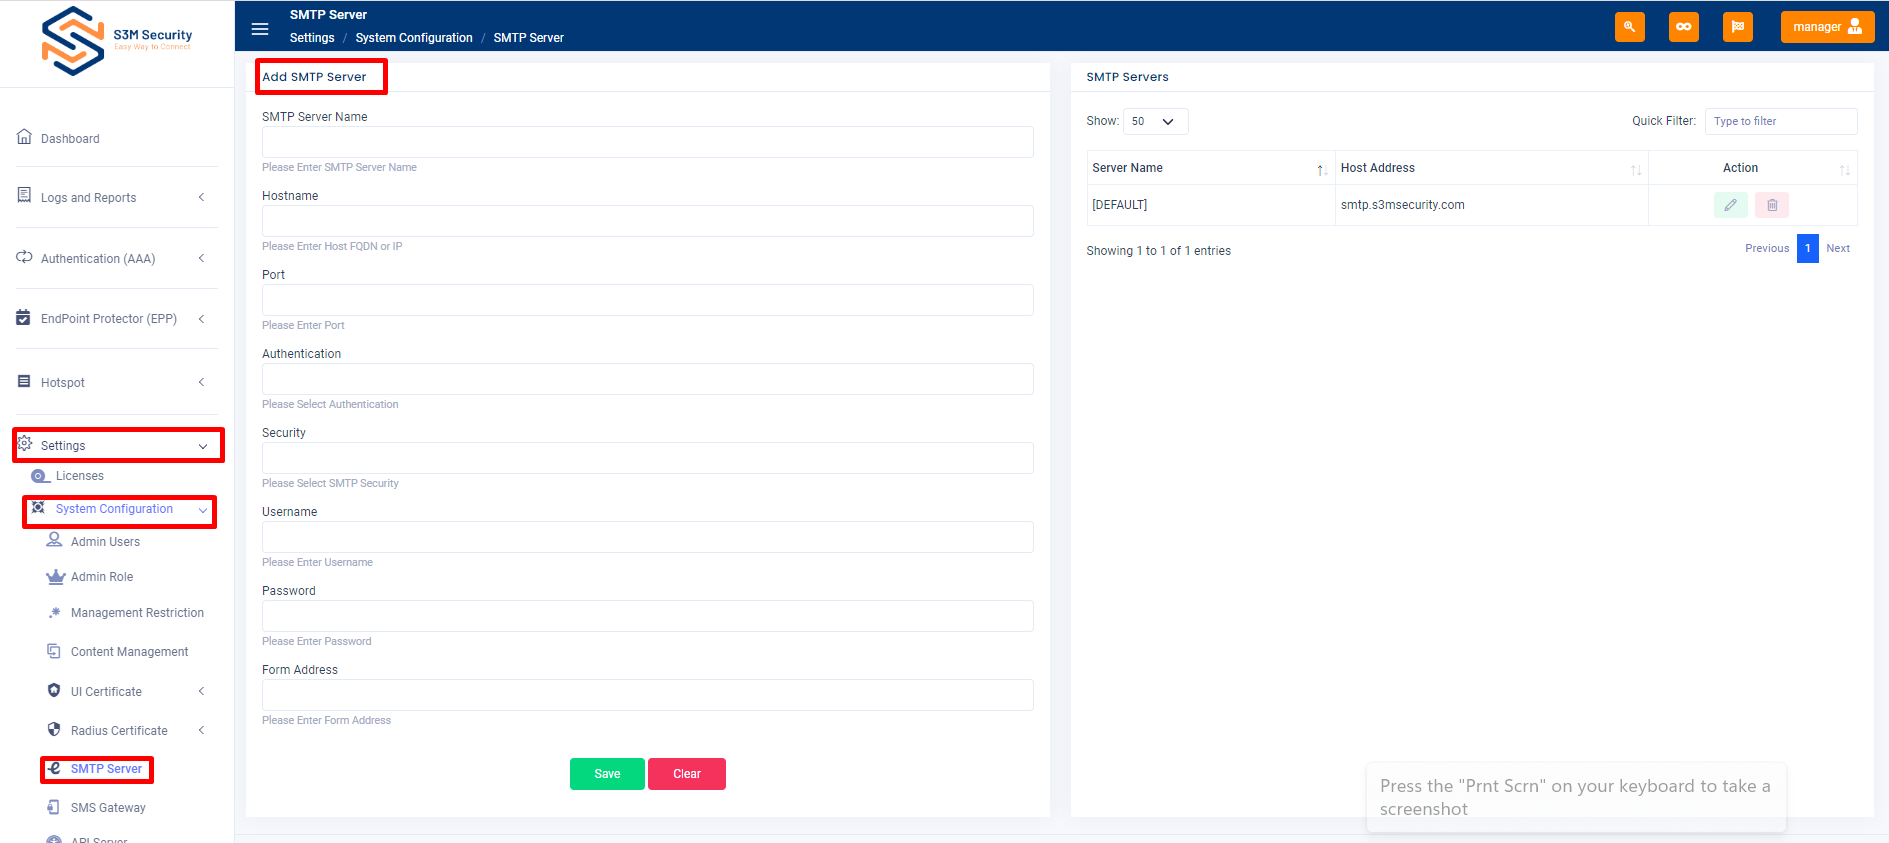Select page 1 in pagination
1889x843 pixels.
[x=1808, y=248]
